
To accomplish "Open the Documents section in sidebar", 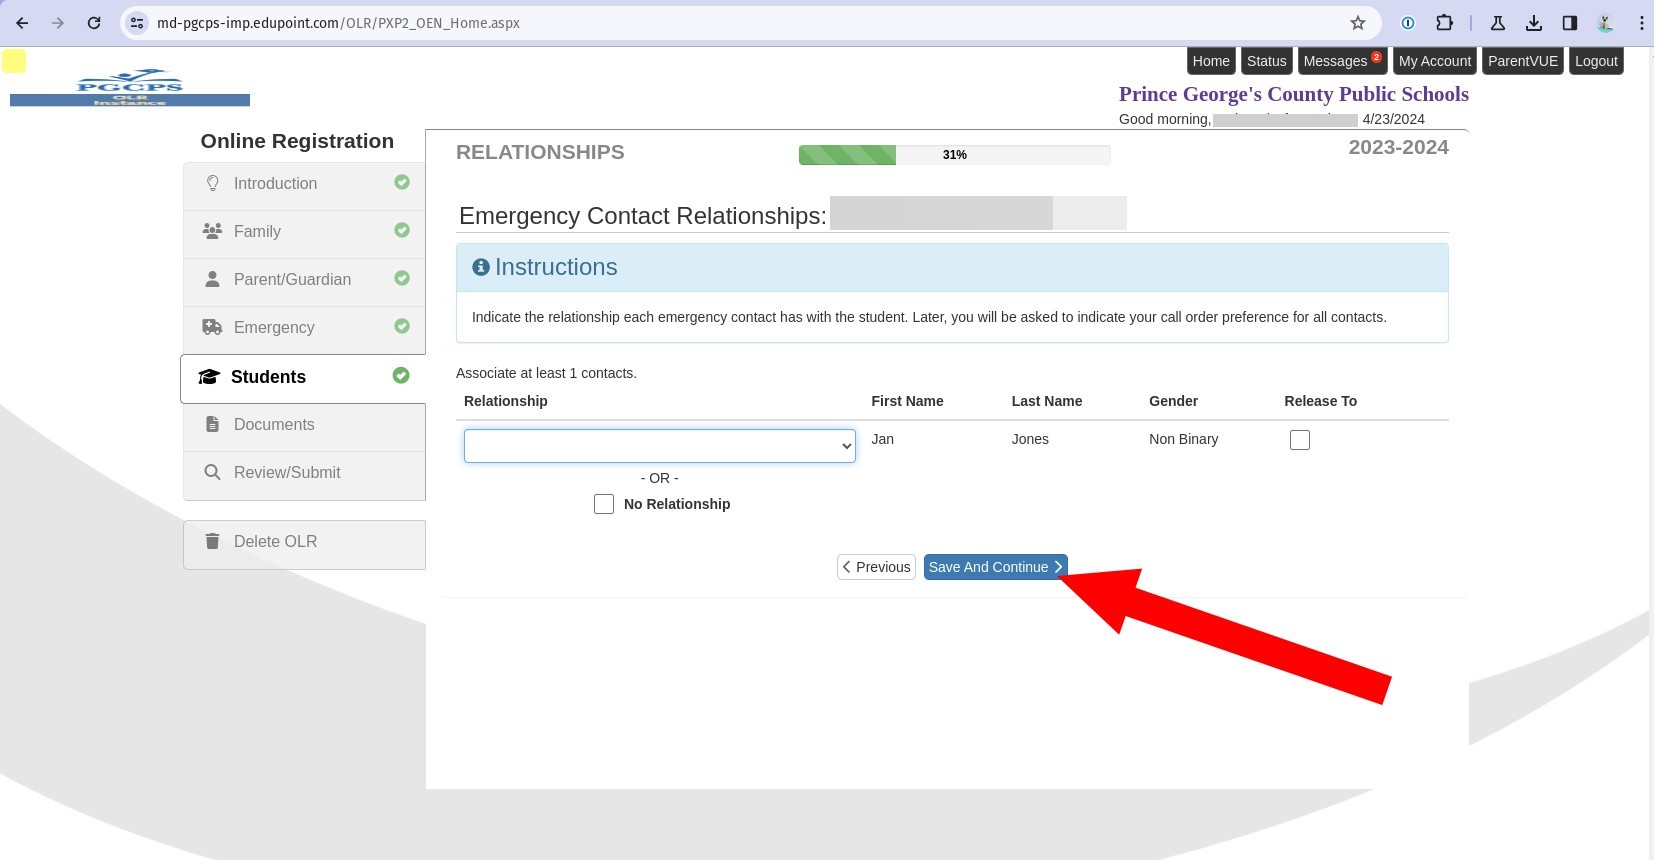I will (273, 424).
